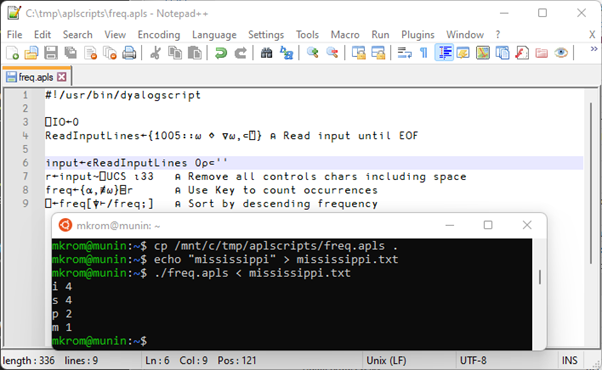Toggle the file Monitoring eye icon
Screen dimensions: 602x370
pos(561,53)
